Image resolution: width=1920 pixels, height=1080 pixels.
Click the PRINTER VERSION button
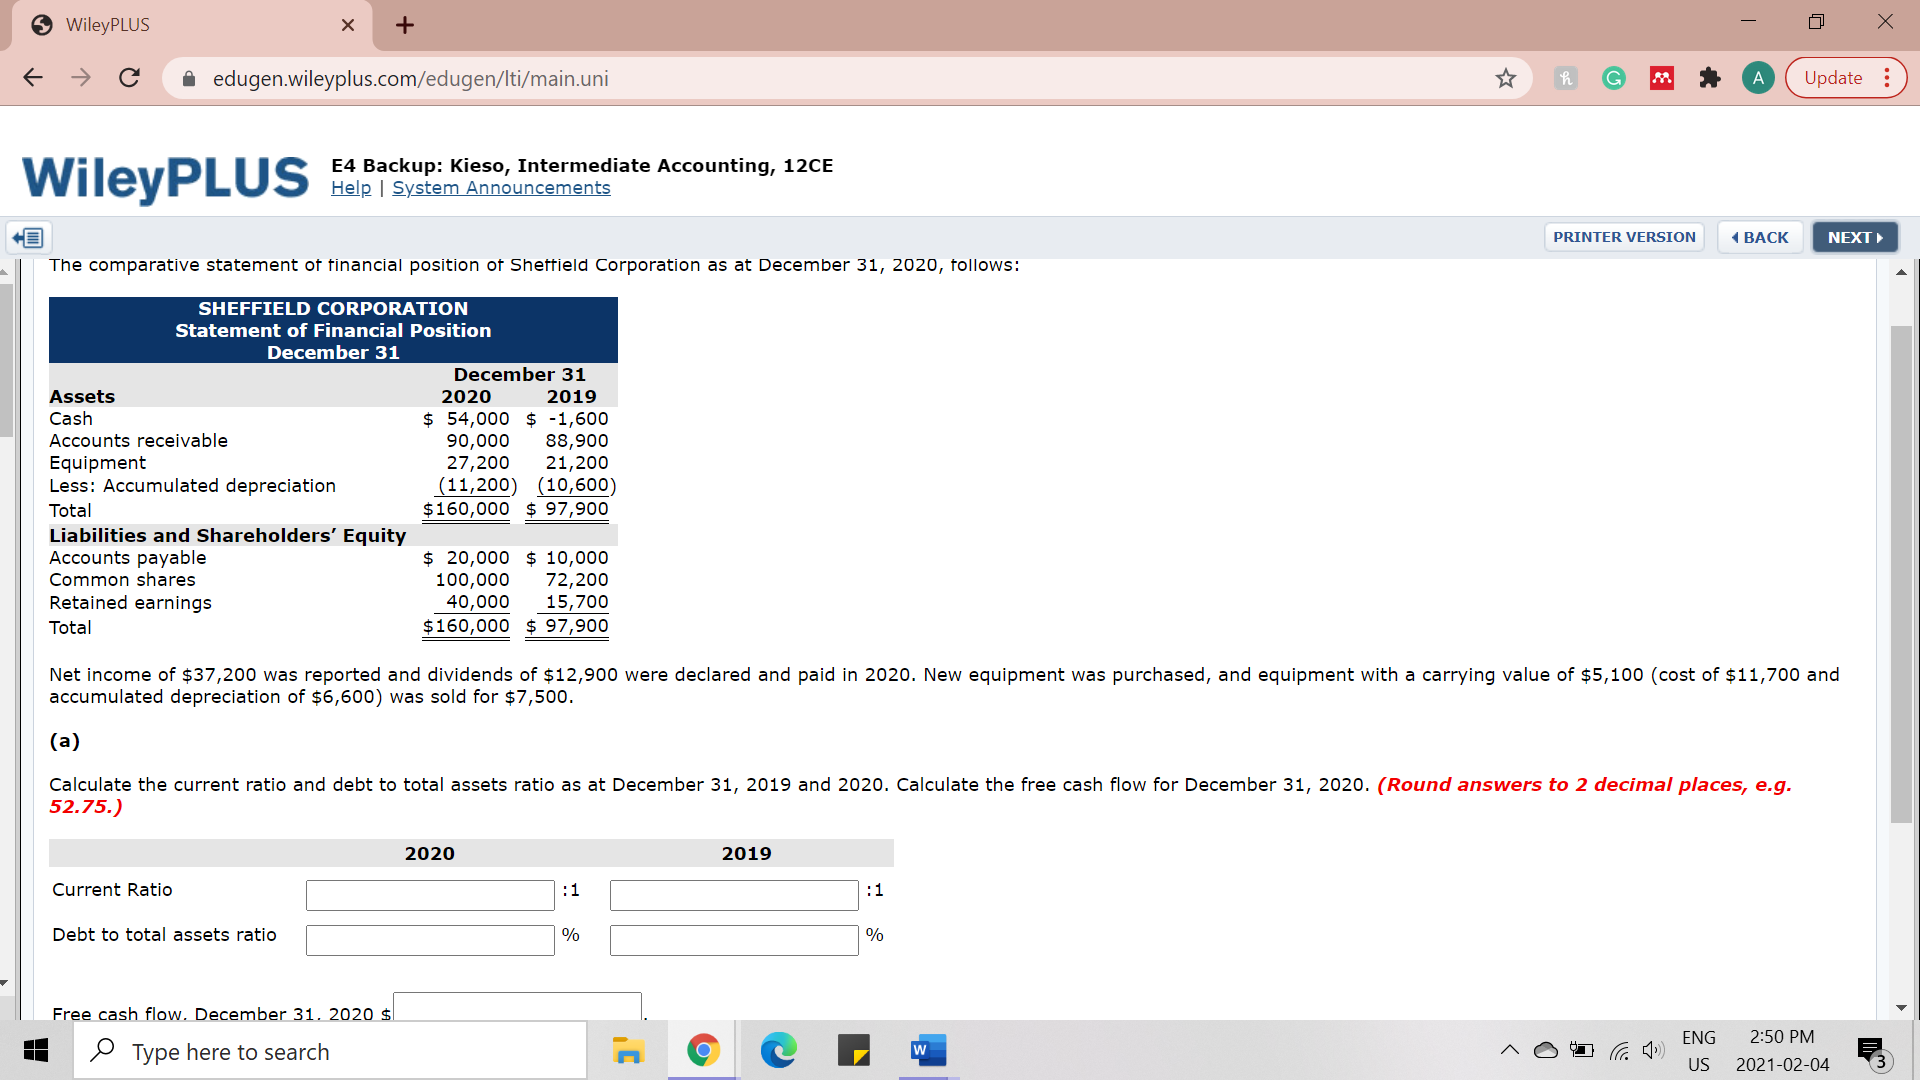pyautogui.click(x=1624, y=238)
